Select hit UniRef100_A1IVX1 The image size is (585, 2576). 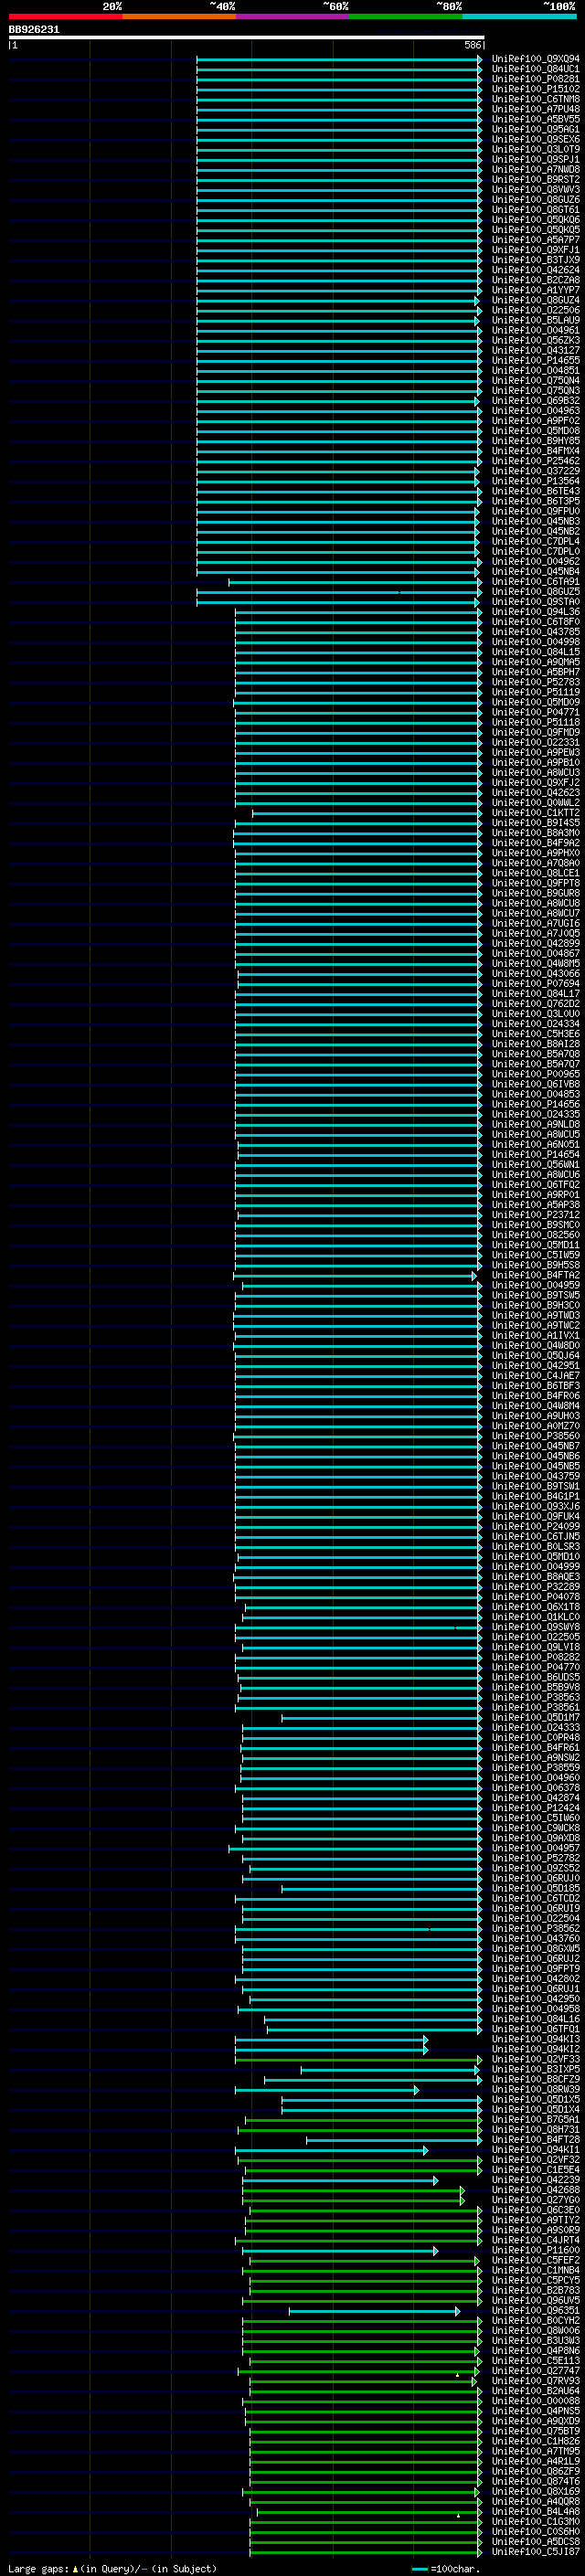[x=535, y=1335]
